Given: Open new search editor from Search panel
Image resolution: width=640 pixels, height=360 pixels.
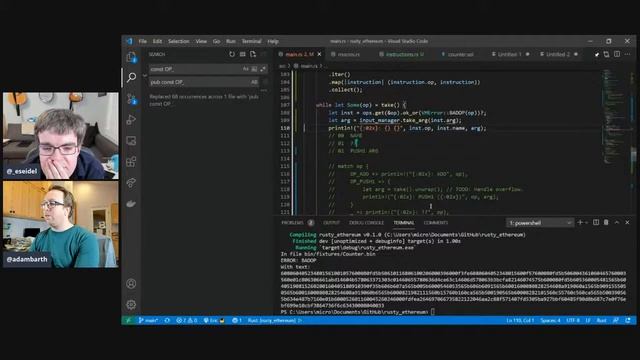Looking at the screenshot, I should [x=253, y=54].
